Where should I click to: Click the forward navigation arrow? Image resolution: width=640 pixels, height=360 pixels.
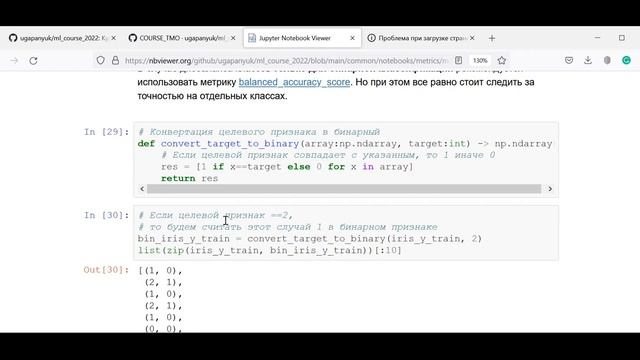(14, 60)
